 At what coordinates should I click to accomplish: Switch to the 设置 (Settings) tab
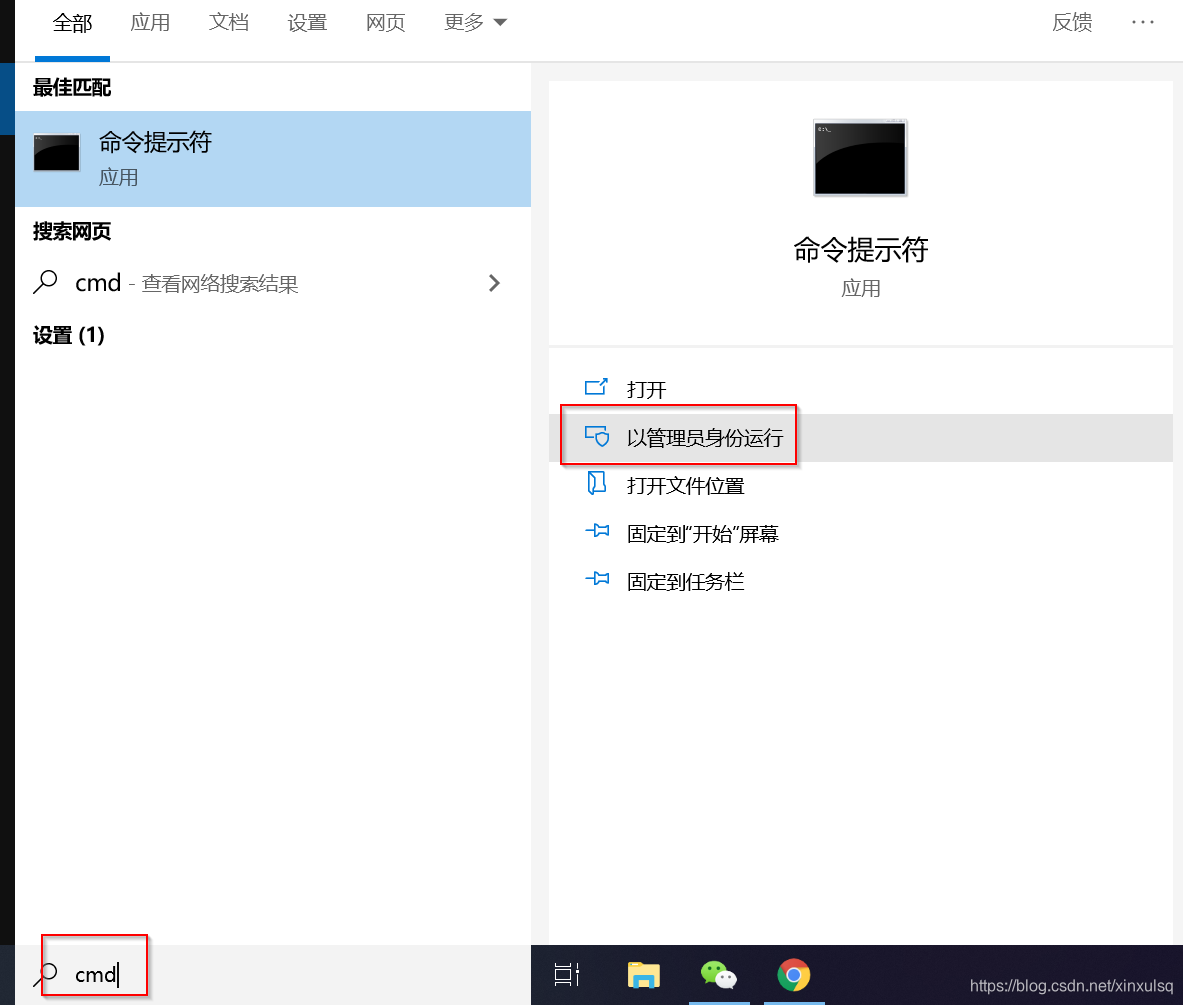307,22
